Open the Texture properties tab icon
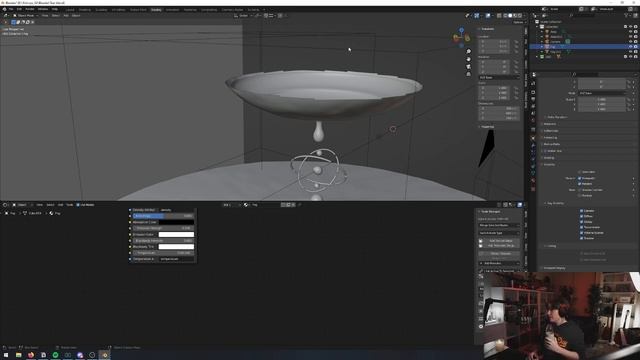 coord(533,189)
